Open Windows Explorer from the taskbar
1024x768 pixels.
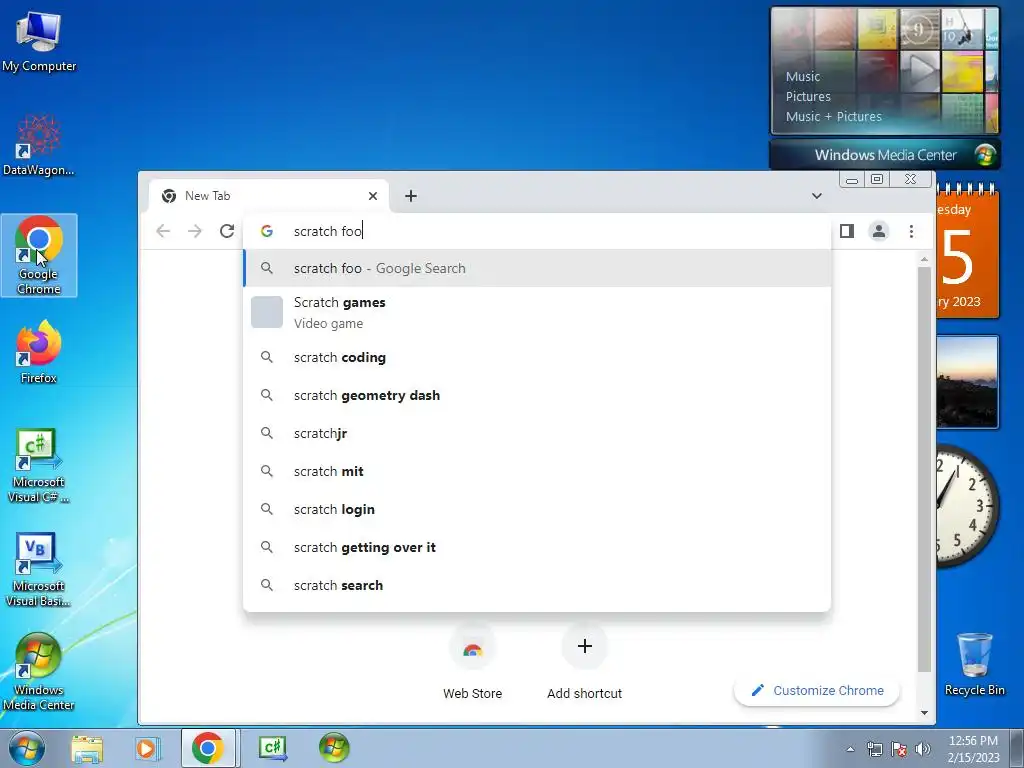pos(87,748)
